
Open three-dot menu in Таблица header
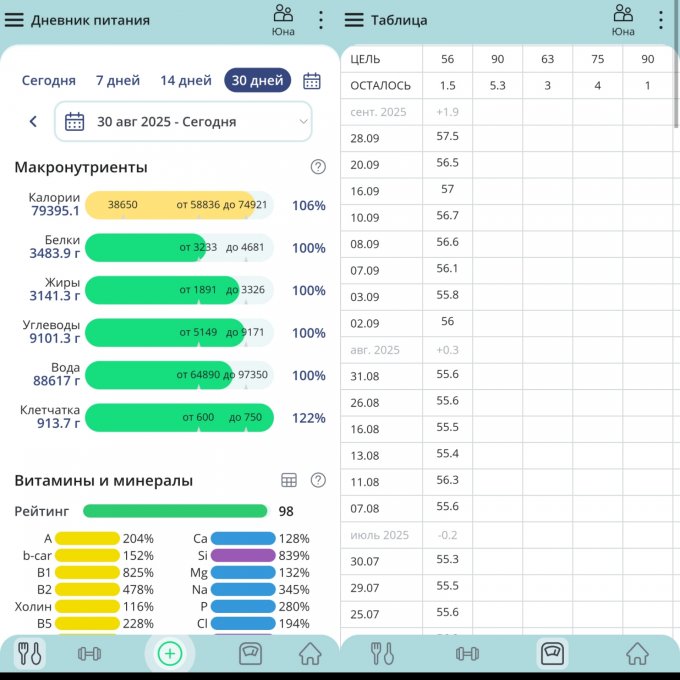tap(660, 20)
